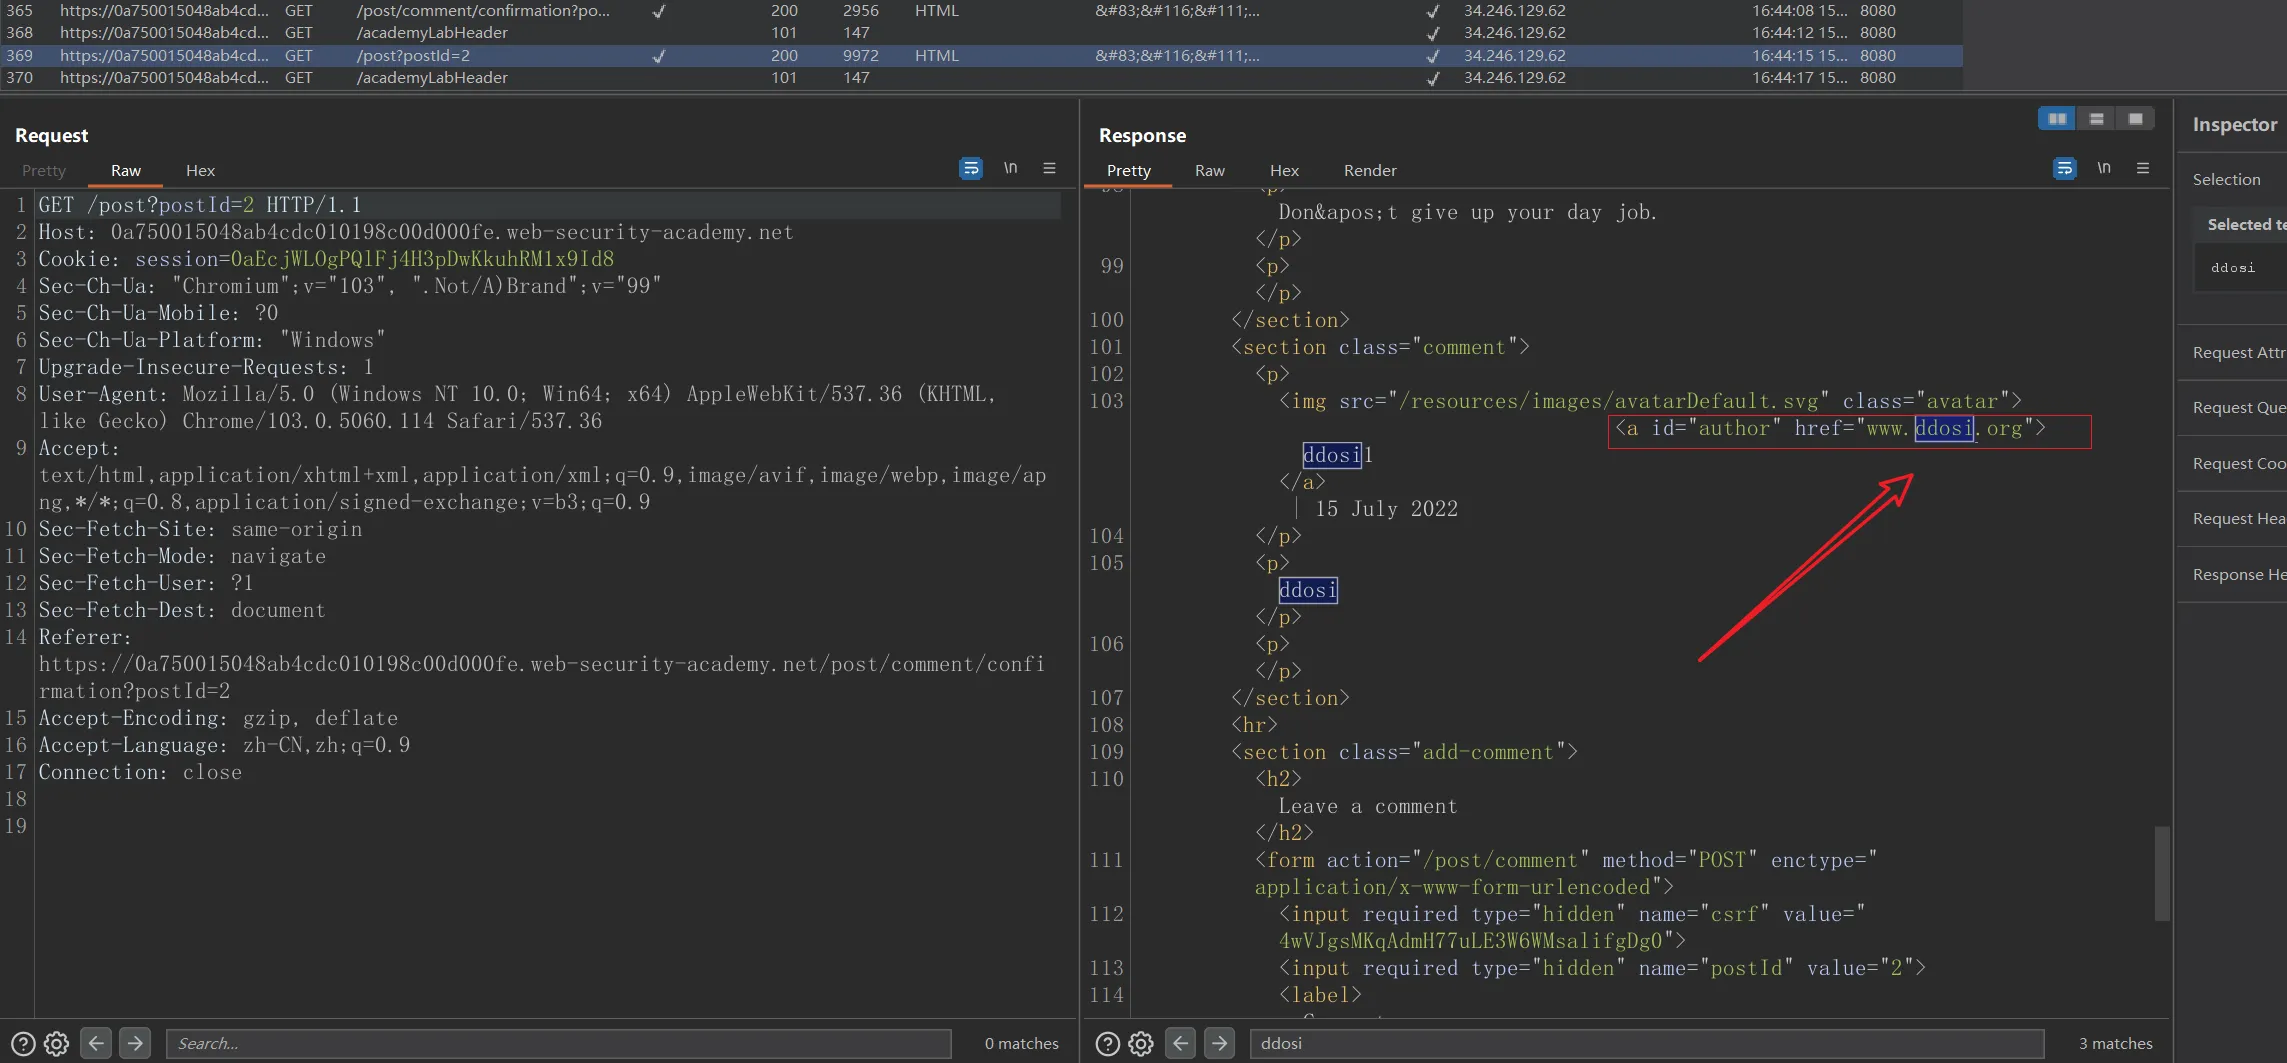Expand Request Headers section in Inspector
The width and height of the screenshot is (2287, 1063).
coord(2232,518)
